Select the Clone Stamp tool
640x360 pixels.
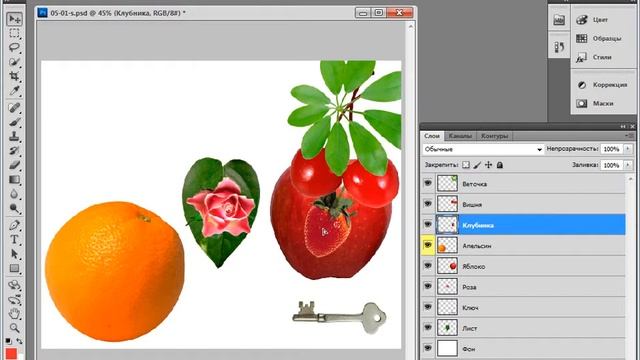[14, 136]
